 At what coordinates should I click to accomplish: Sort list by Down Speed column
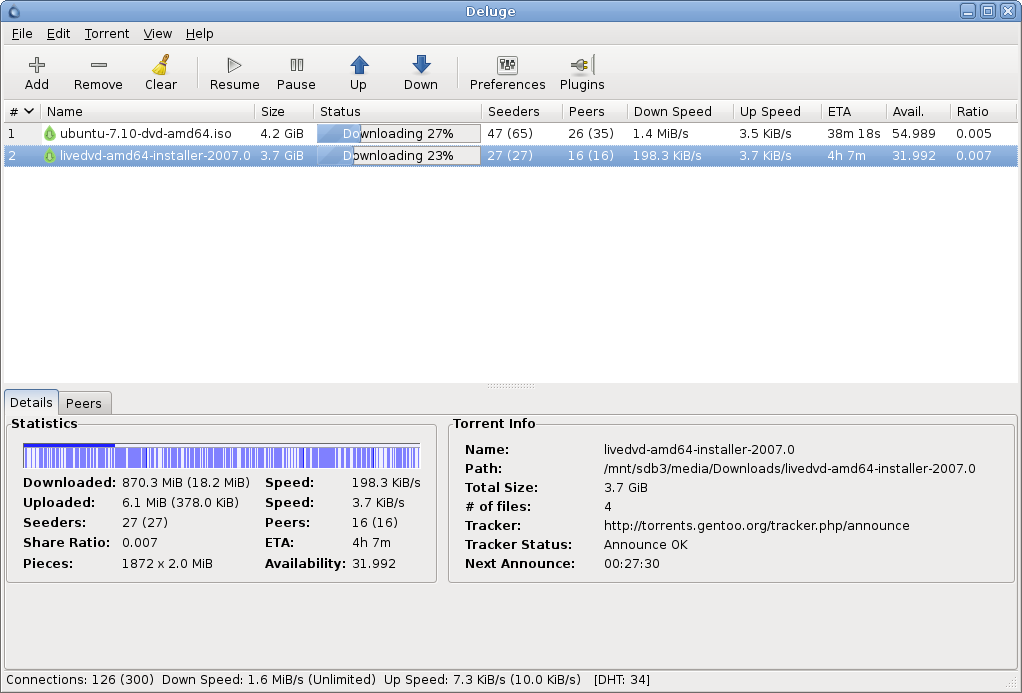[x=672, y=112]
